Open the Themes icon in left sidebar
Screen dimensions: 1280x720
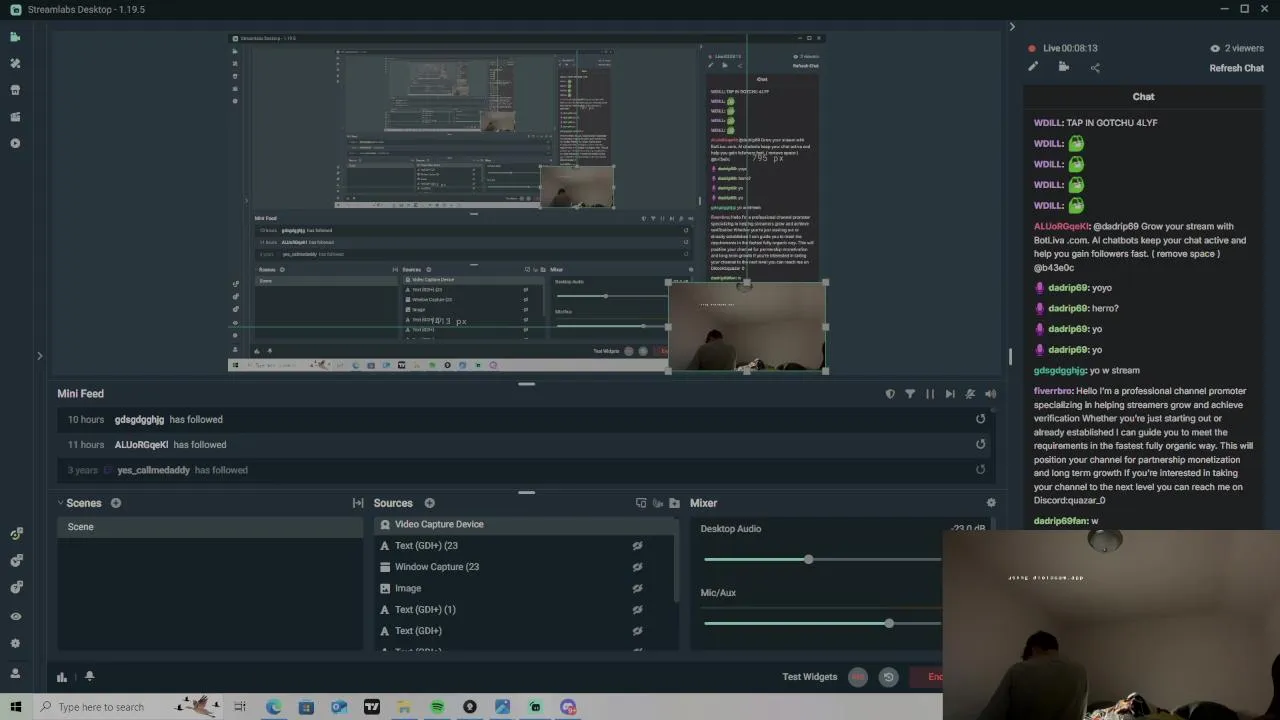point(15,63)
